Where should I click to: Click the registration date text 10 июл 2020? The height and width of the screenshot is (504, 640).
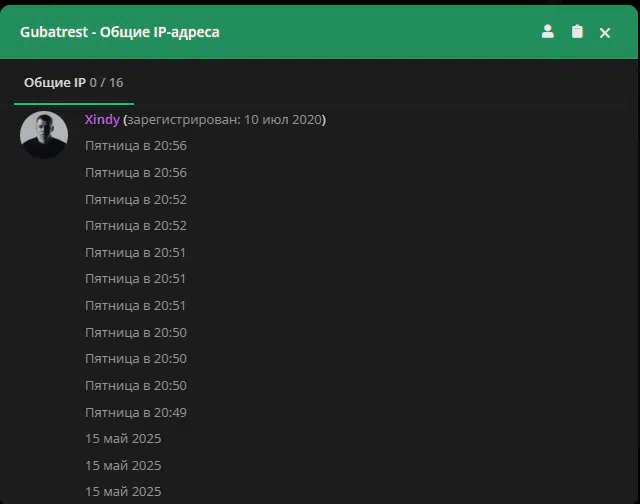click(284, 120)
